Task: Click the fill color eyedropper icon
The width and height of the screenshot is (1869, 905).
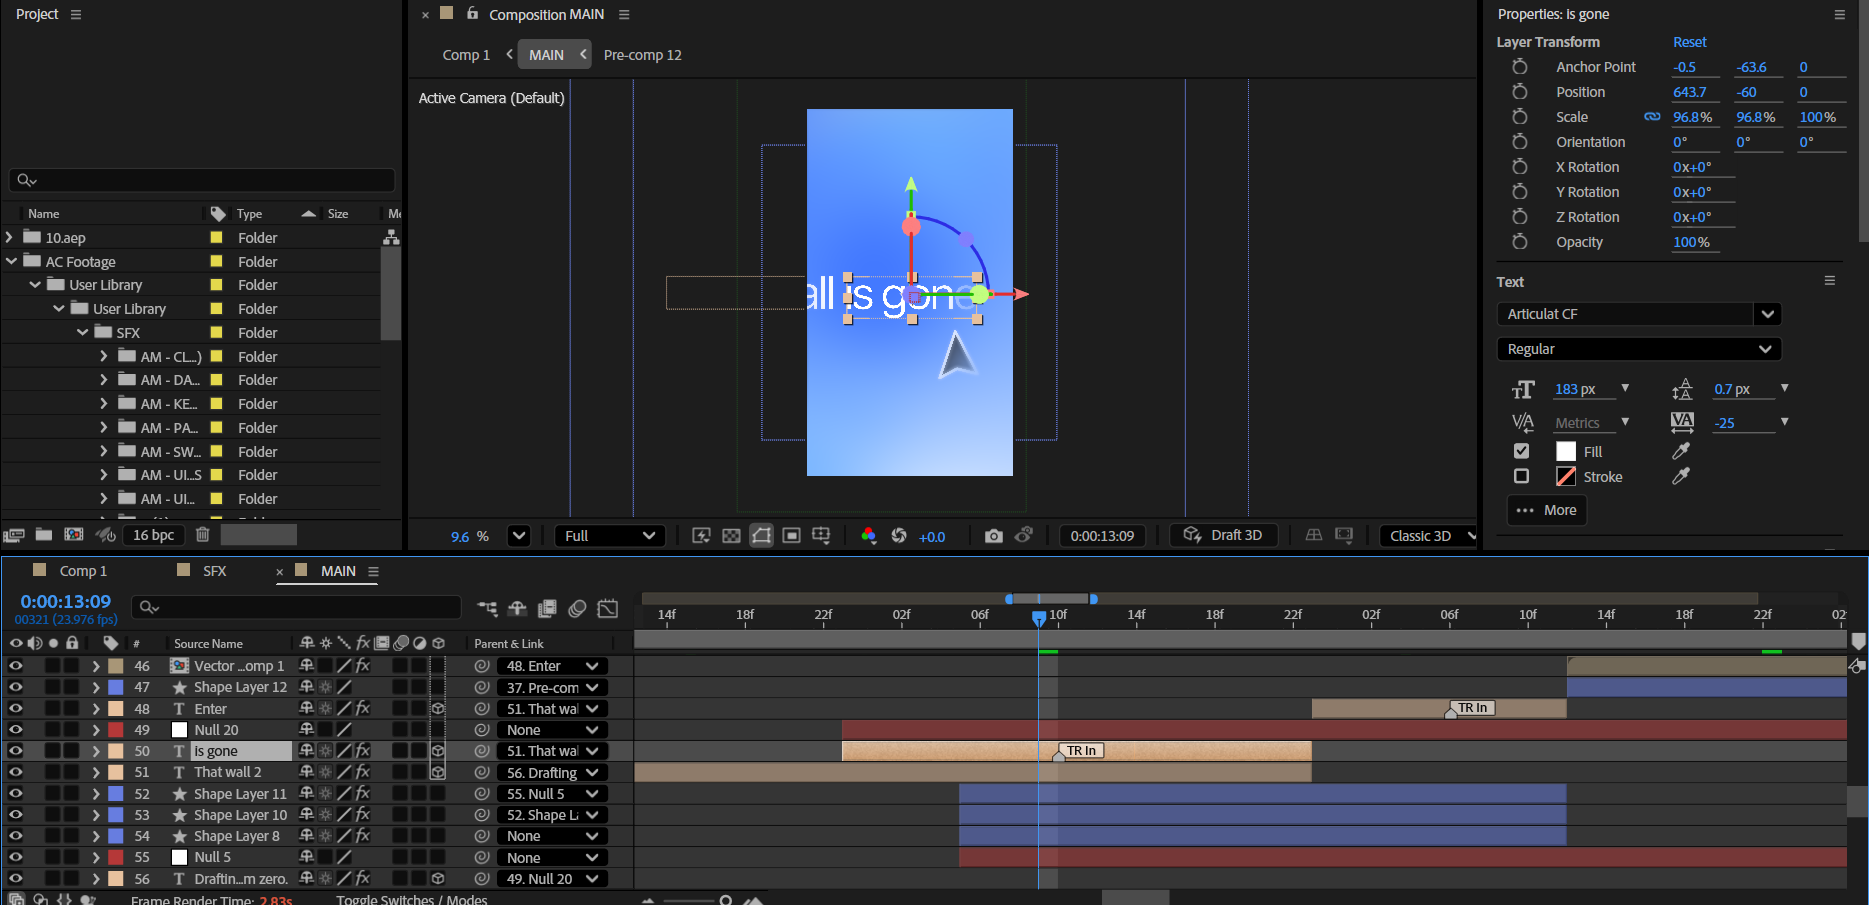Action: (1681, 452)
